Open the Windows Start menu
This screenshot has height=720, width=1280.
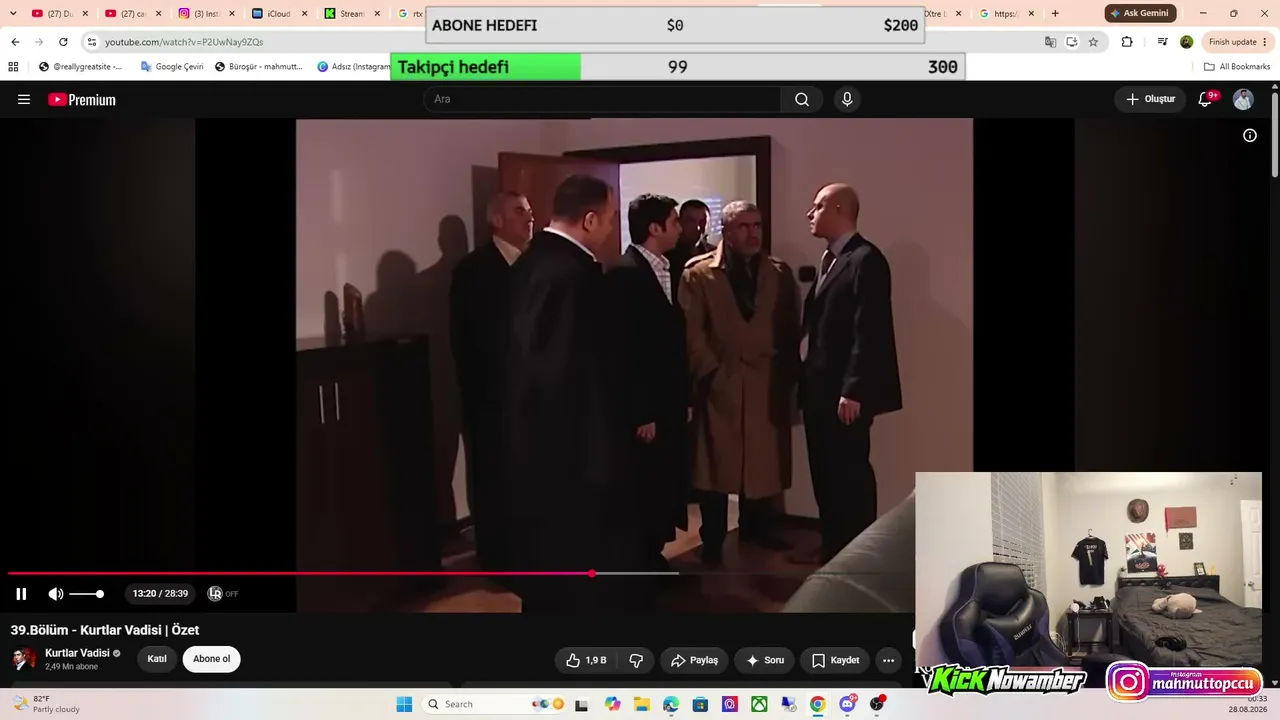coord(404,704)
